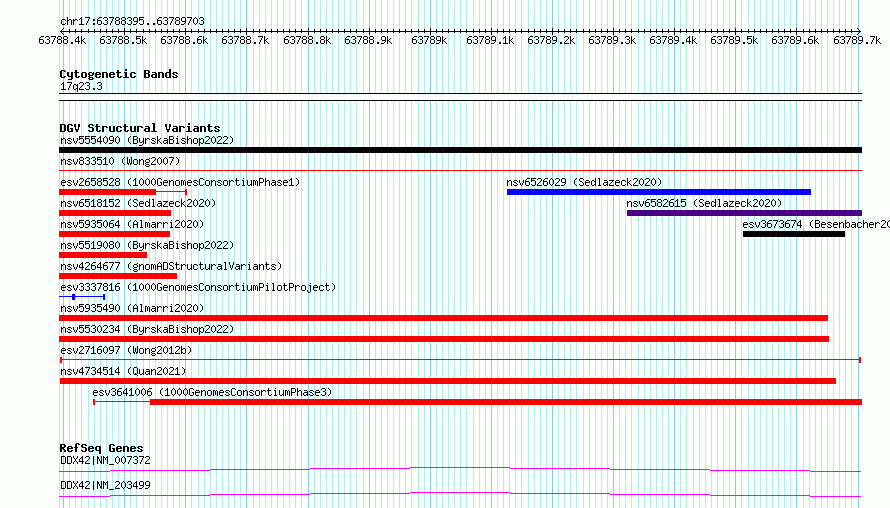The height and width of the screenshot is (508, 890).
Task: Select the red nsv4734514 variant bar
Action: pos(447,381)
